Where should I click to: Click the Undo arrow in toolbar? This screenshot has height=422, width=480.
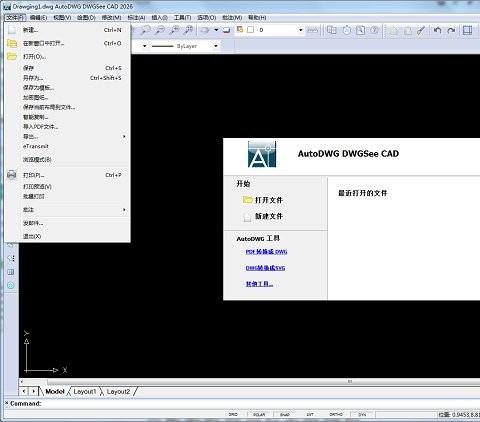click(x=438, y=30)
